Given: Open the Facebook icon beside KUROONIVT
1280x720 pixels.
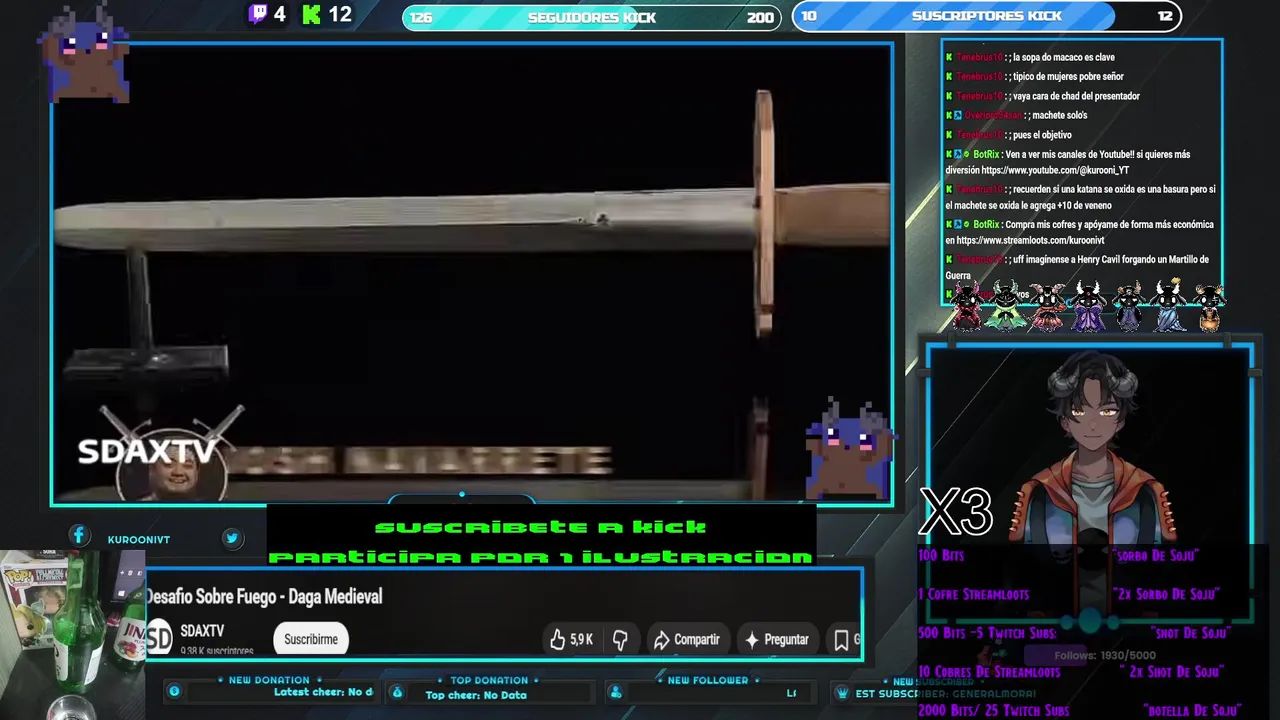Looking at the screenshot, I should (79, 536).
